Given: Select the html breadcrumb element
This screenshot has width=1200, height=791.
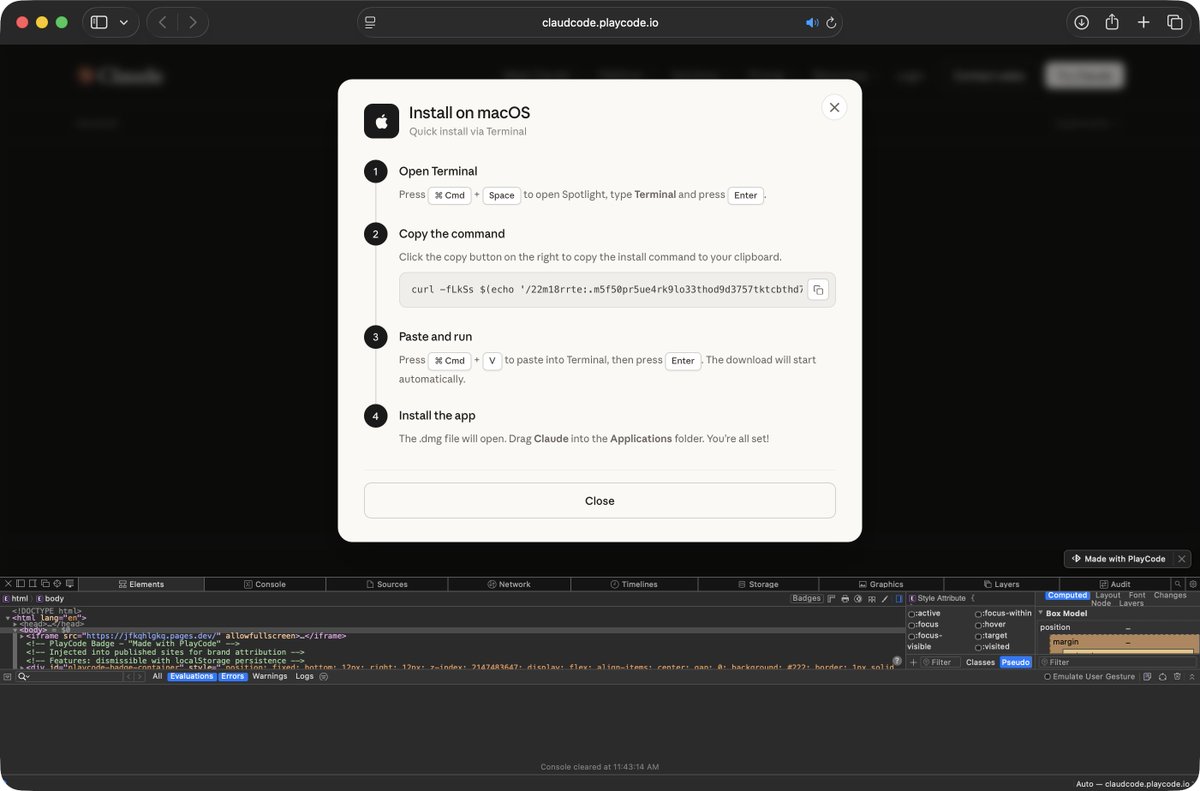Looking at the screenshot, I should 15,599.
